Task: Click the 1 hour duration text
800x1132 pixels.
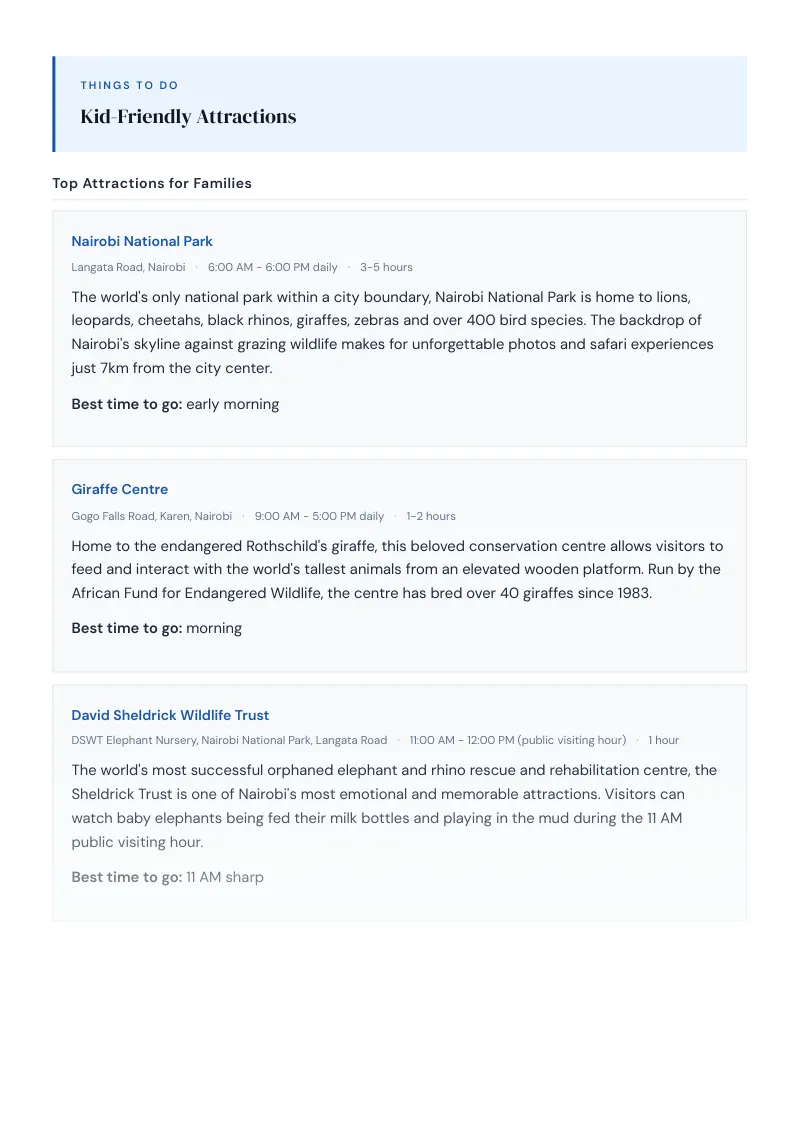Action: coord(664,740)
